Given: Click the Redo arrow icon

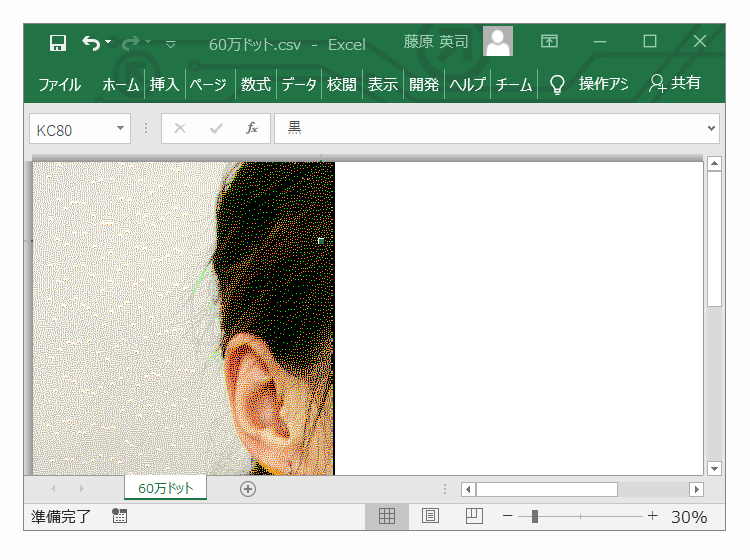Looking at the screenshot, I should pyautogui.click(x=131, y=44).
